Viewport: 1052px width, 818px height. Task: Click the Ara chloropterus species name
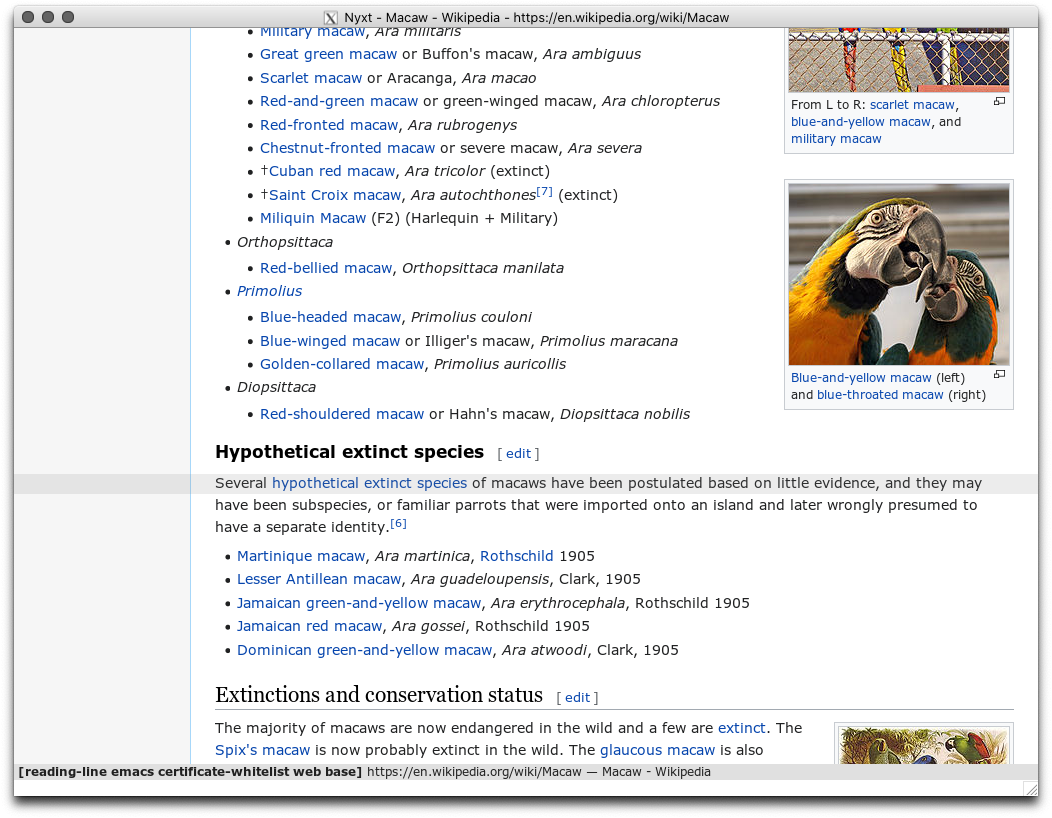(660, 101)
